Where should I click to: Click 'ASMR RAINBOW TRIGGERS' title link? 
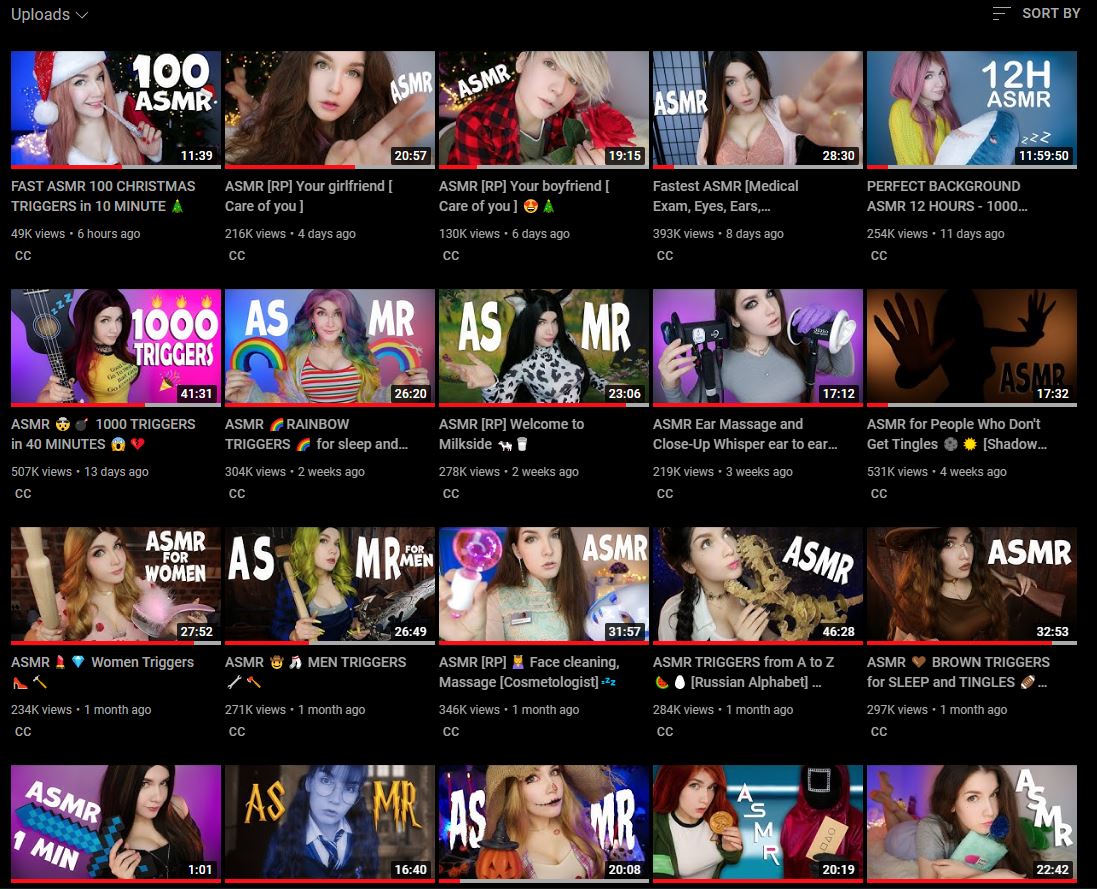click(316, 434)
